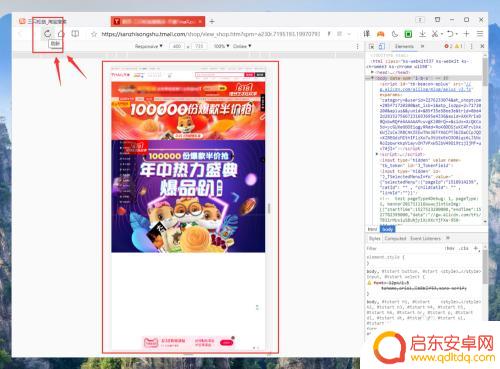Image resolution: width=500 pixels, height=369 pixels.
Task: Open the browser hamburger main menu
Action: (480, 34)
